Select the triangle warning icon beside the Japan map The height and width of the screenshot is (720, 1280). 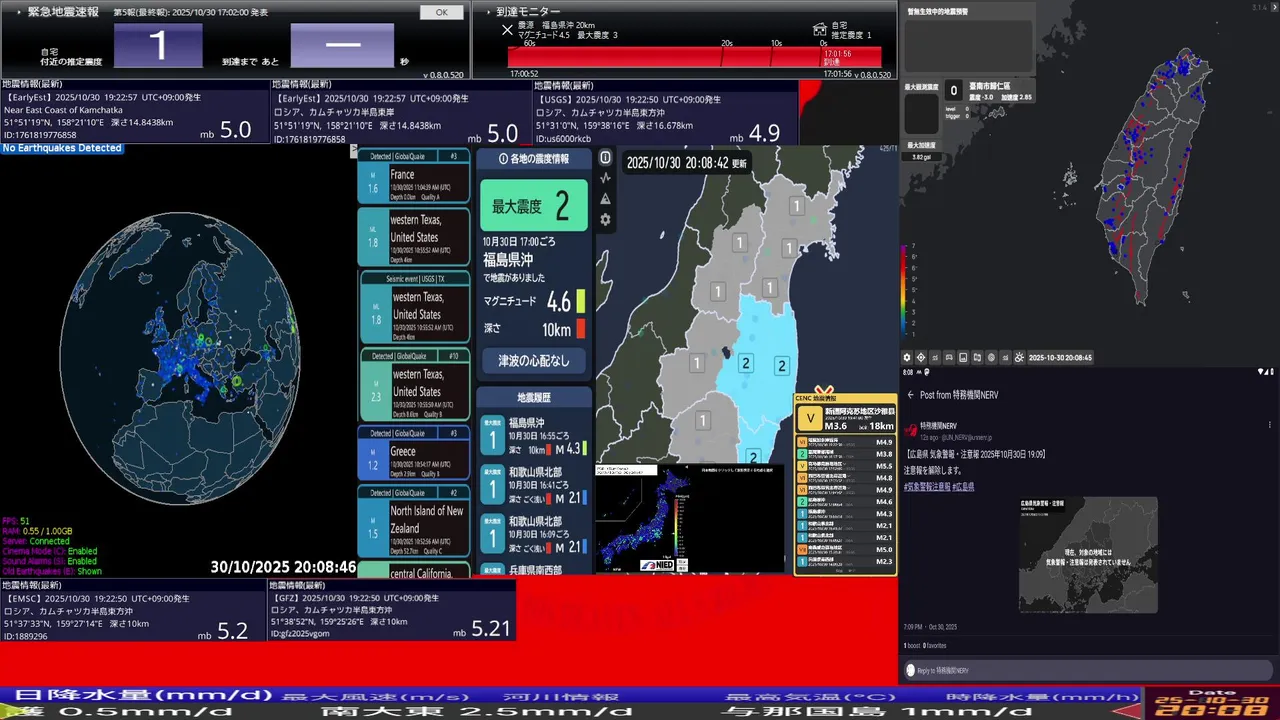(605, 199)
